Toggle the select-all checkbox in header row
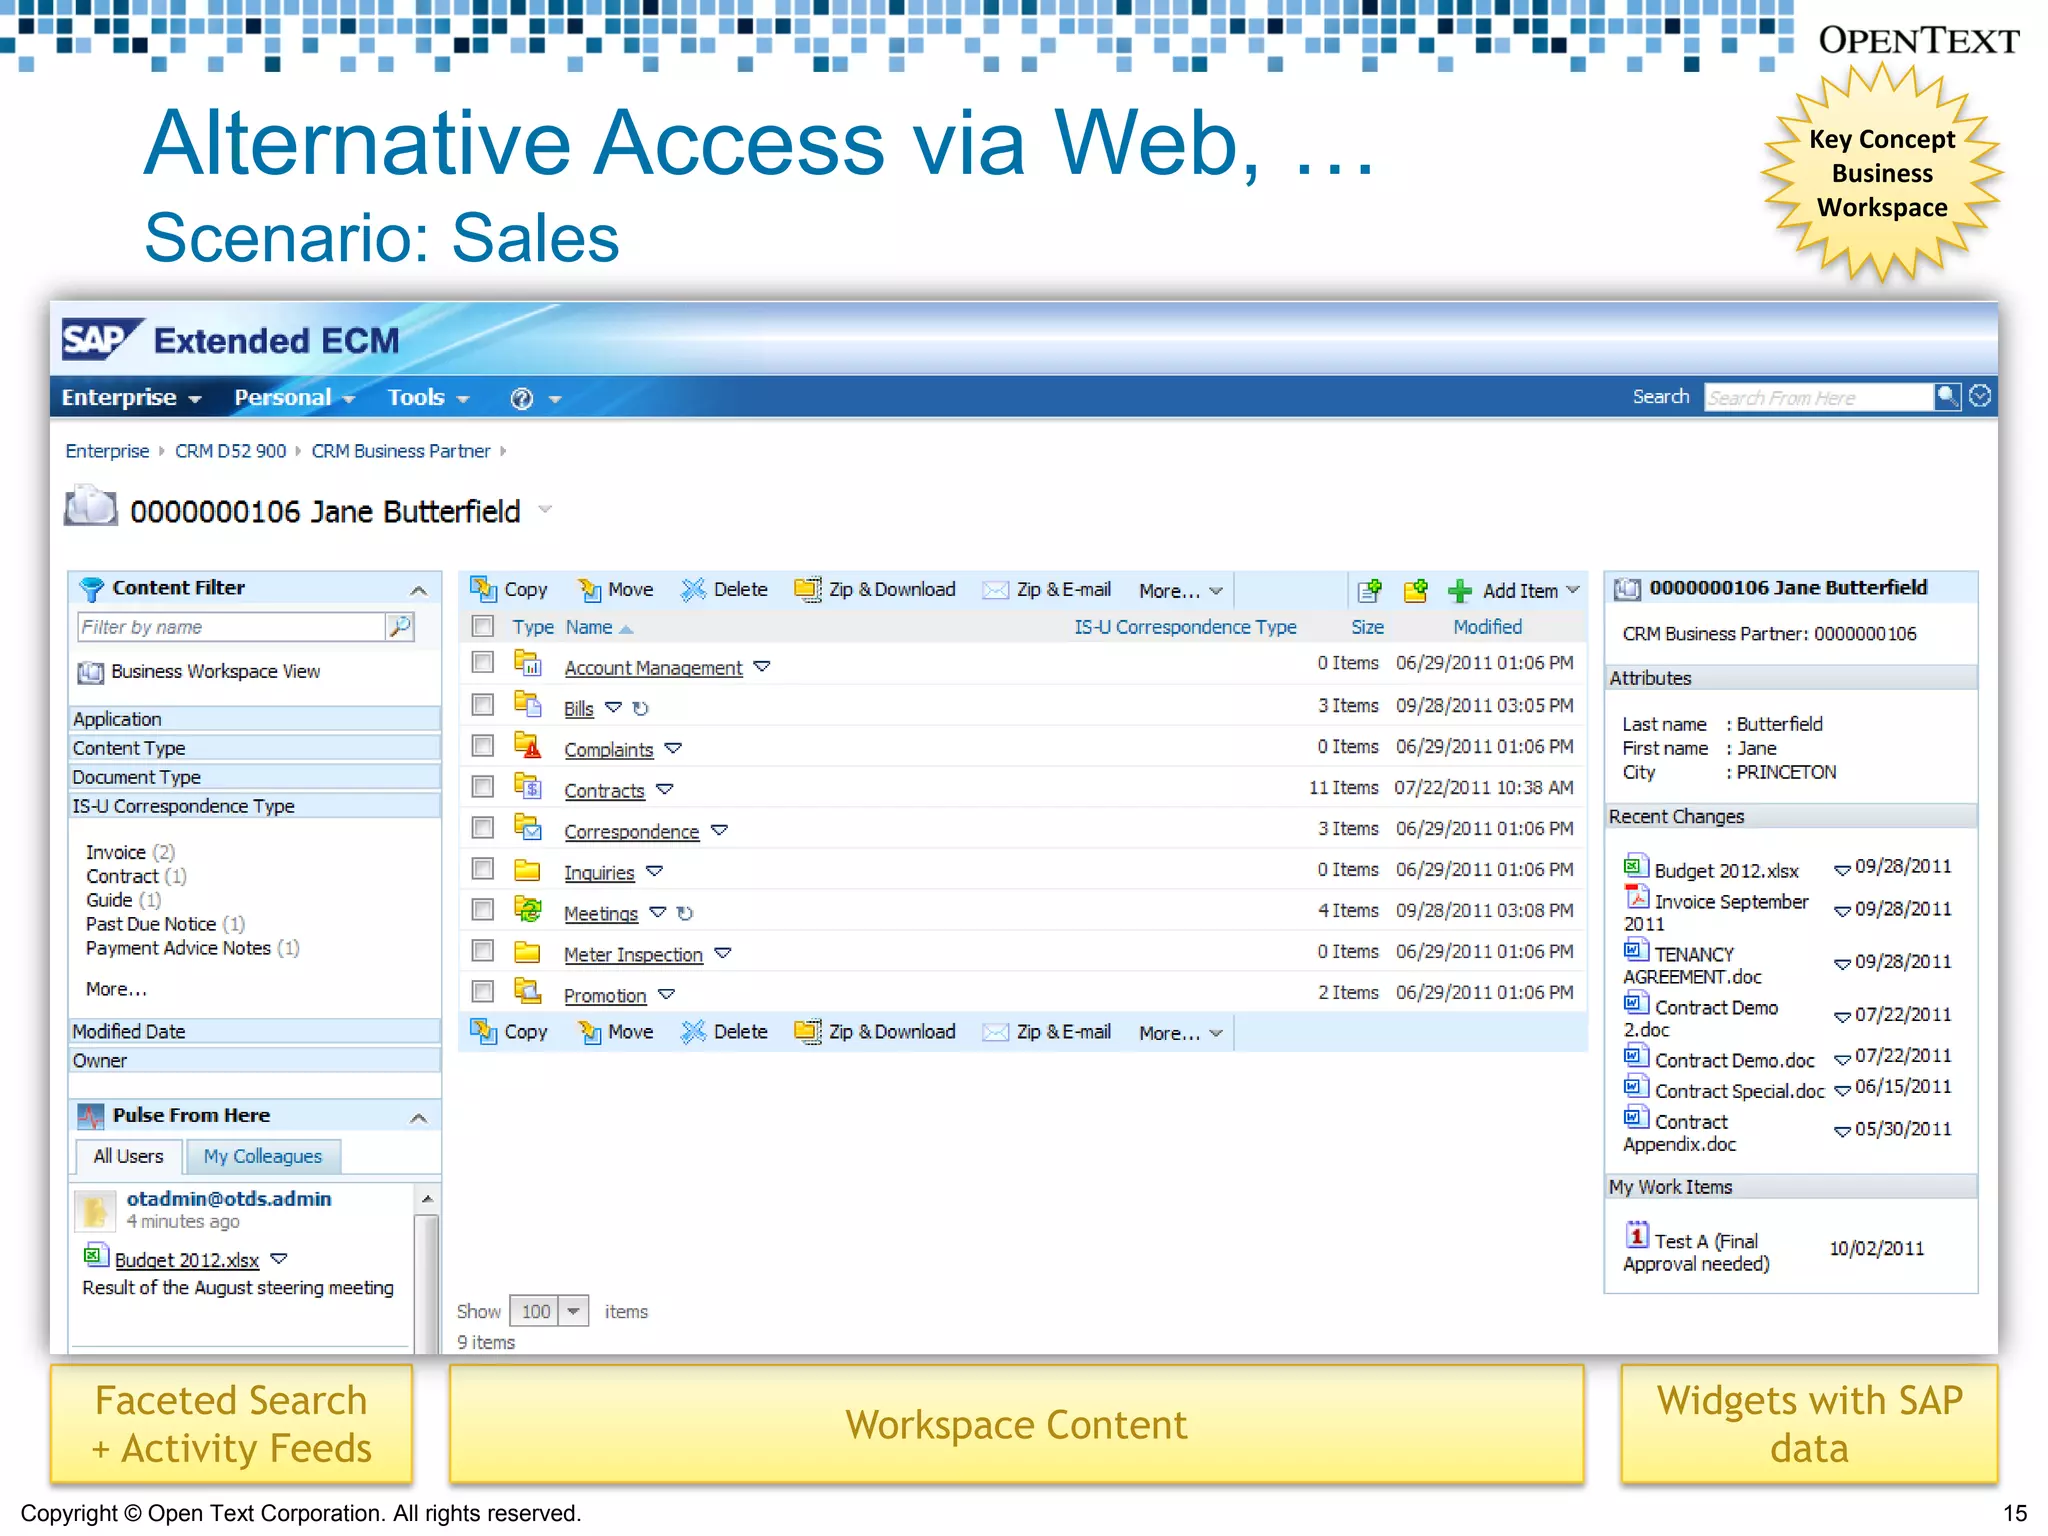The width and height of the screenshot is (2048, 1536). click(x=483, y=626)
